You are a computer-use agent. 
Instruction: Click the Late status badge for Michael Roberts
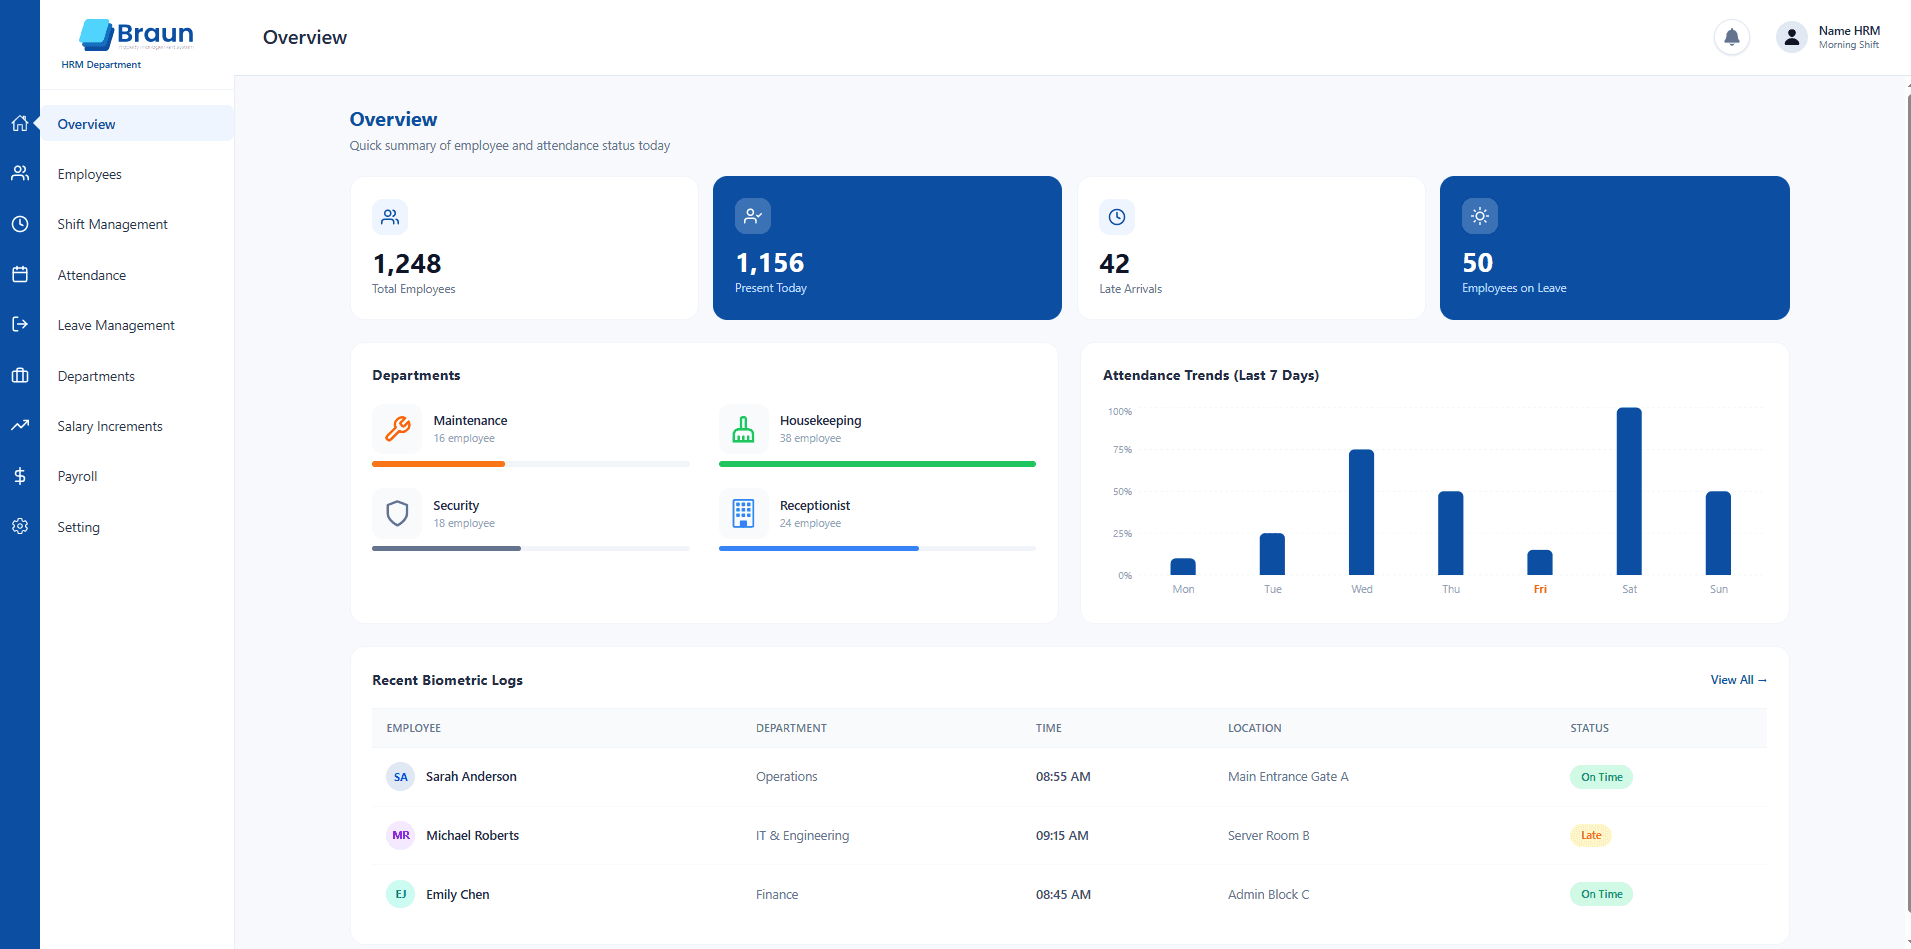click(1591, 836)
